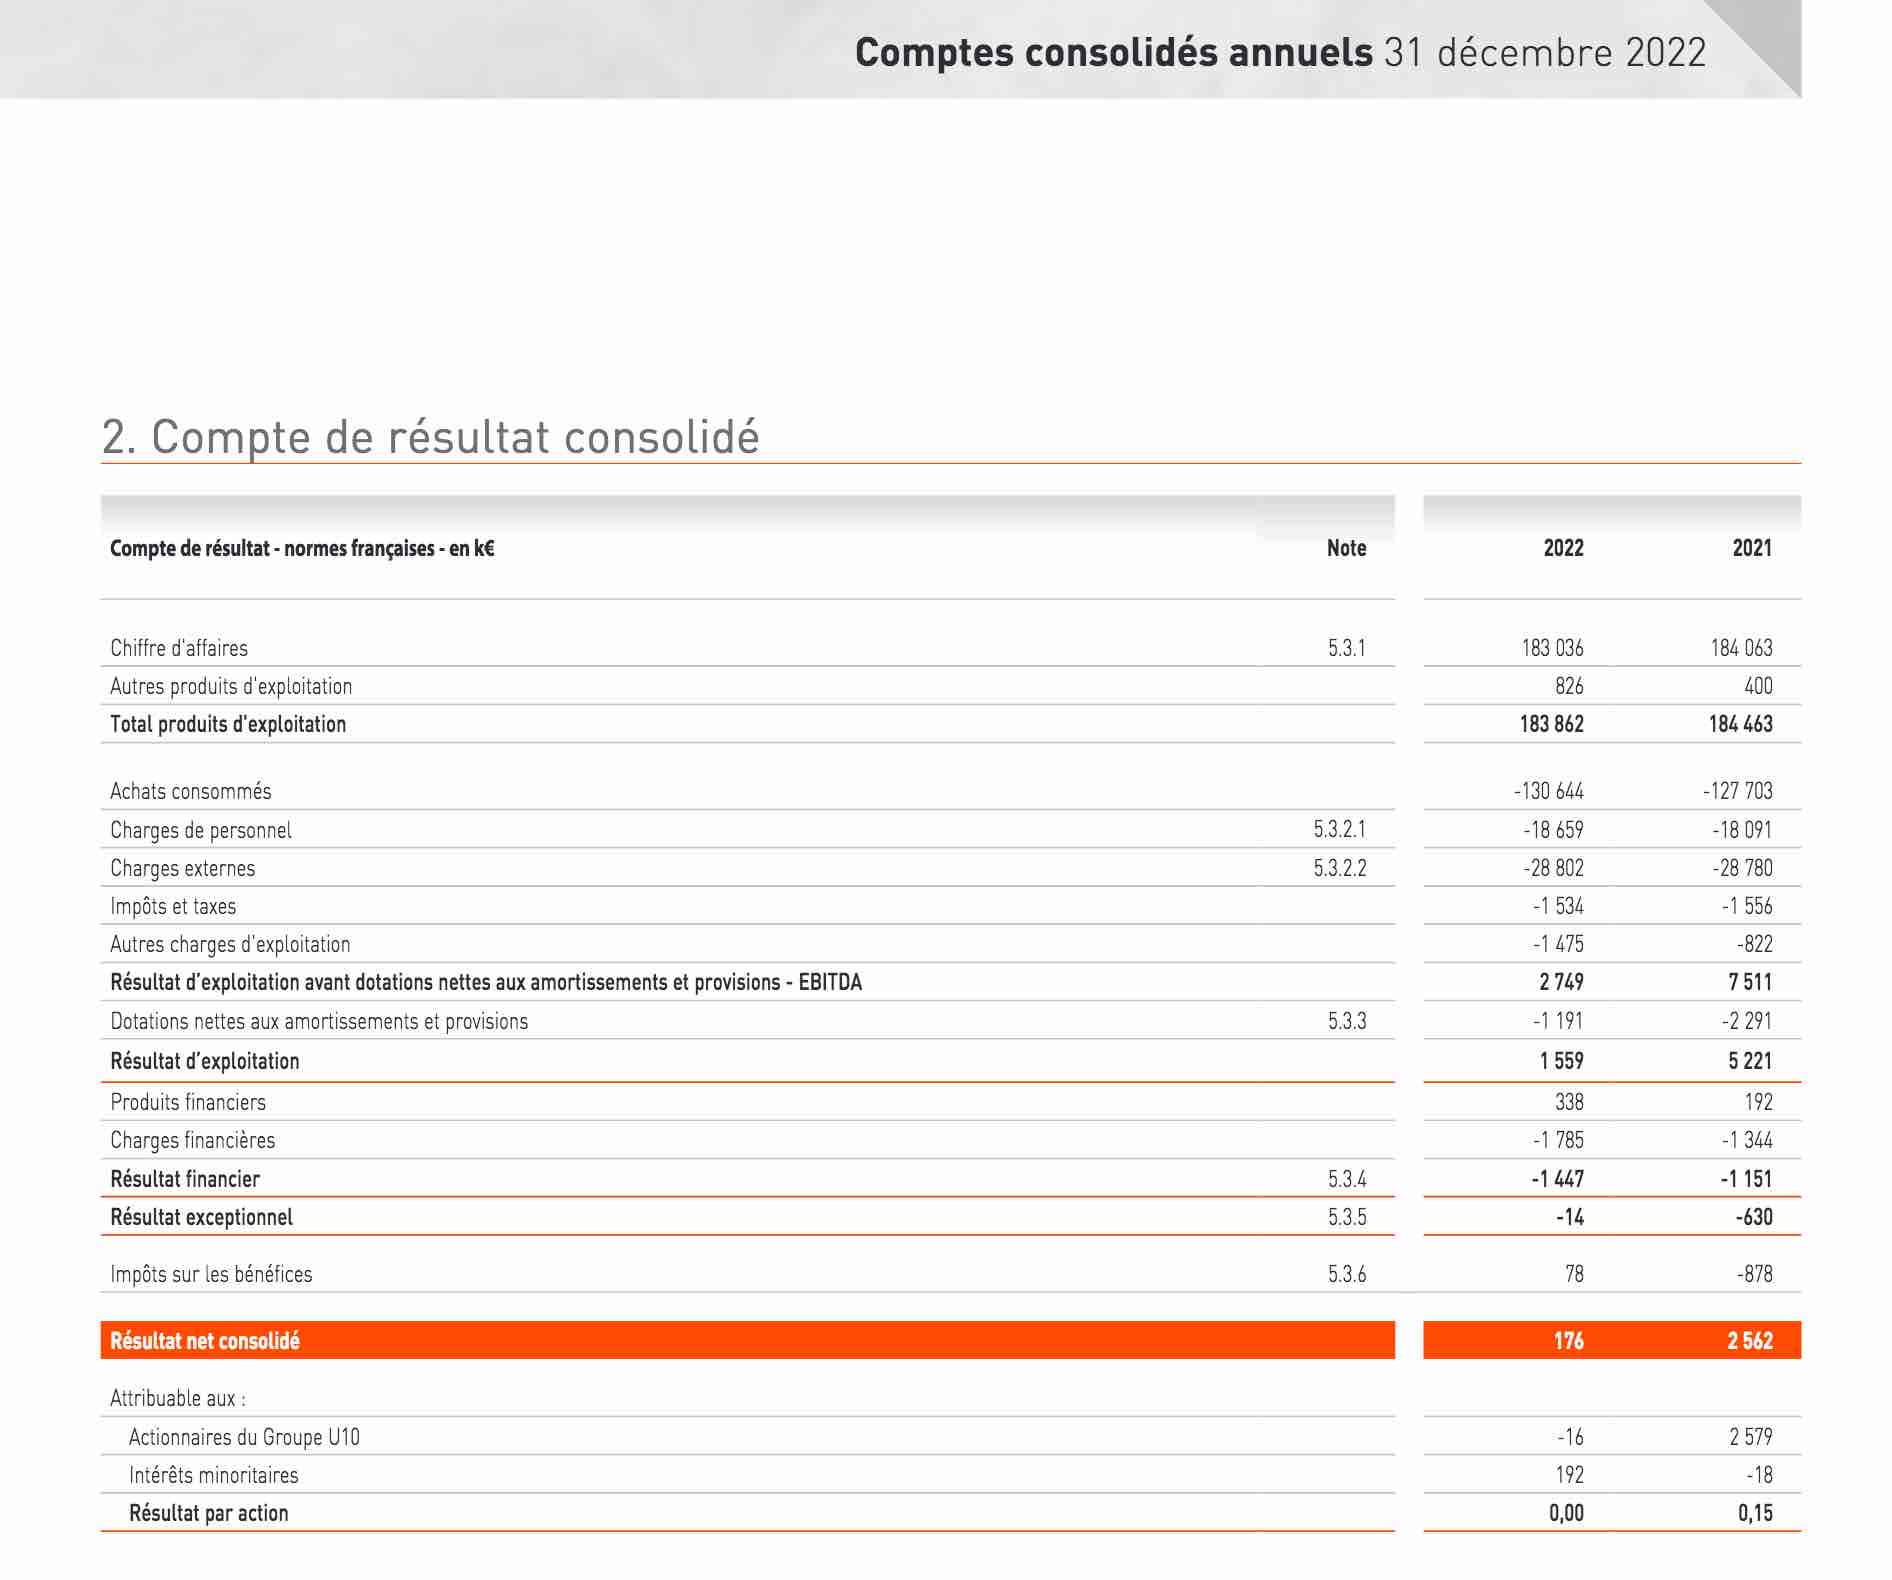Click the value '826'
1892x1580 pixels.
1569,686
